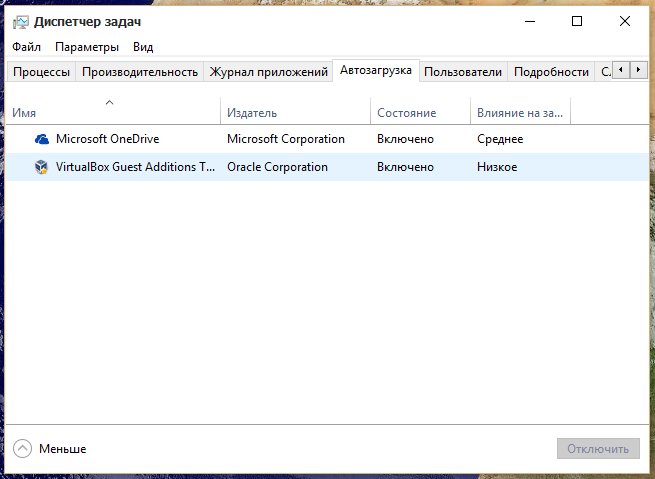655x479 pixels.
Task: Click the VirtualBox Guest Additions cube icon
Action: 41,167
